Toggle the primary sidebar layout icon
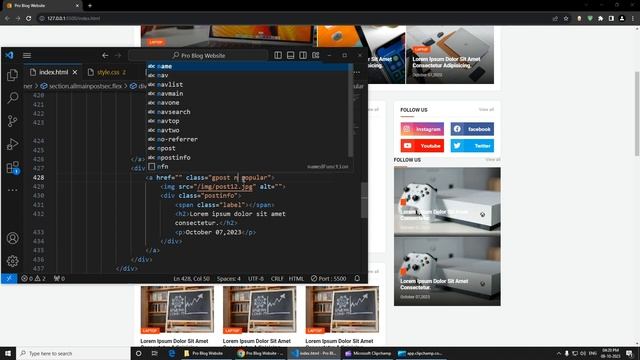The image size is (640, 360). point(278,56)
